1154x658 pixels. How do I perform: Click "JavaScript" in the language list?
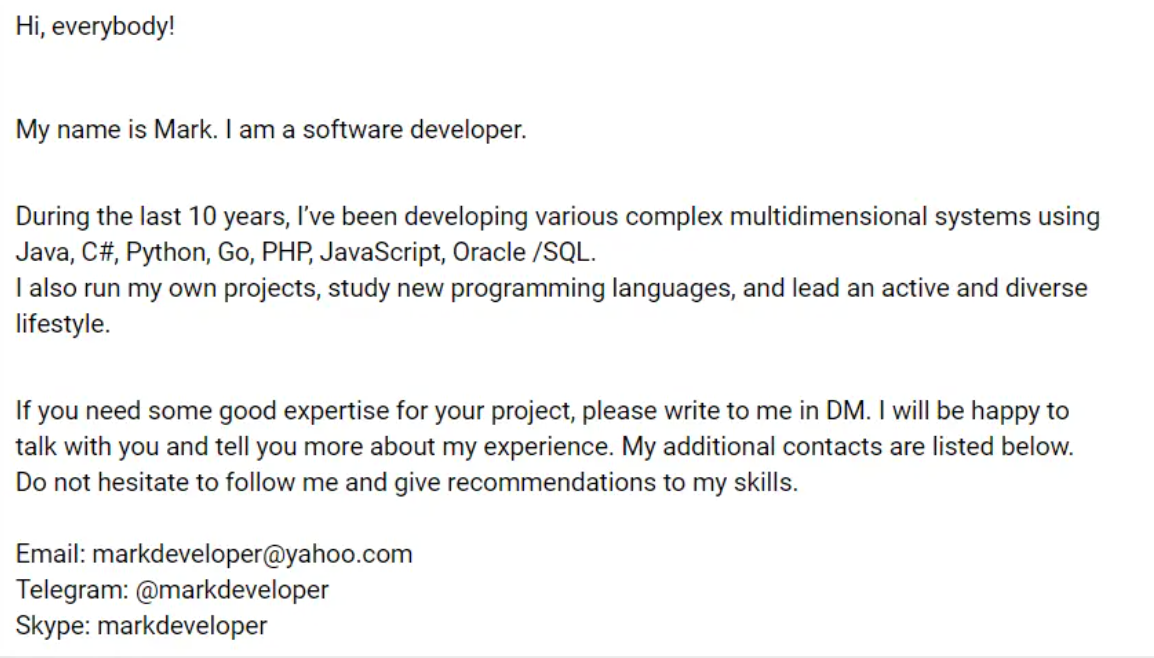tap(380, 252)
